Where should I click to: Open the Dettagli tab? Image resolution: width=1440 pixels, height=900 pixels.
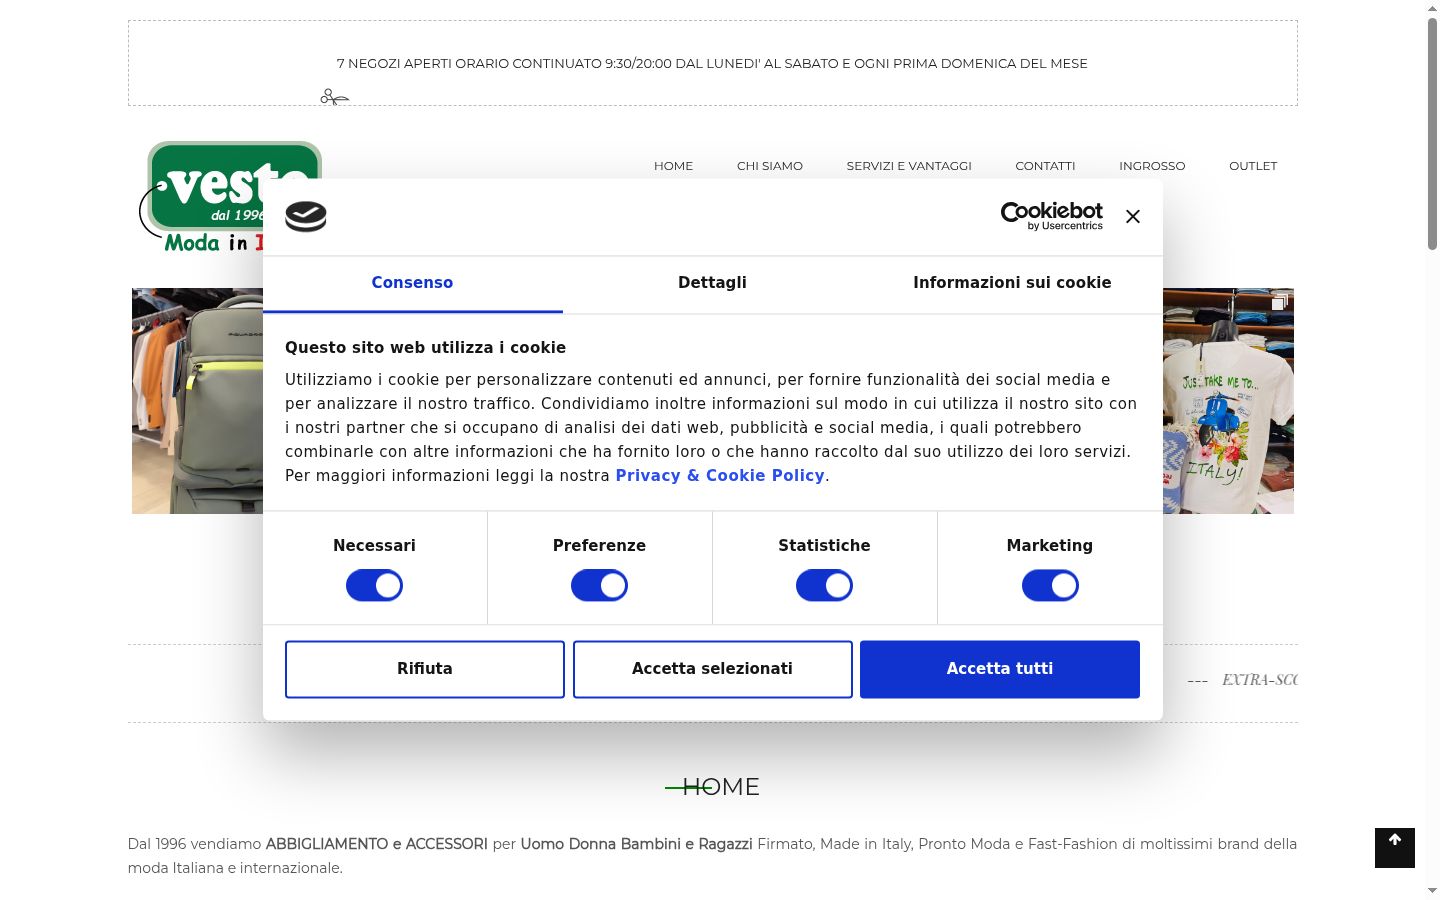click(712, 283)
